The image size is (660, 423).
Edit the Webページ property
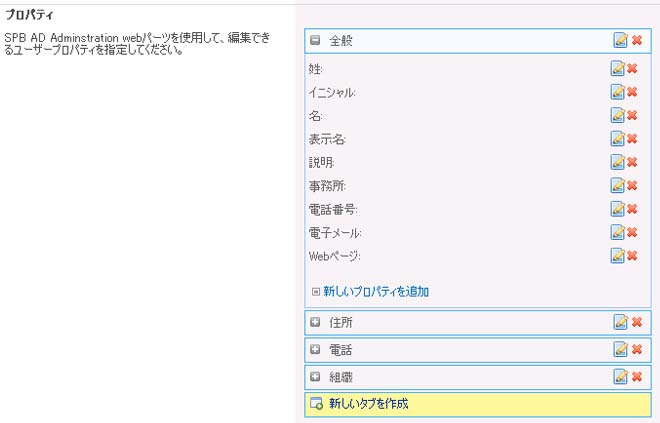[x=617, y=255]
